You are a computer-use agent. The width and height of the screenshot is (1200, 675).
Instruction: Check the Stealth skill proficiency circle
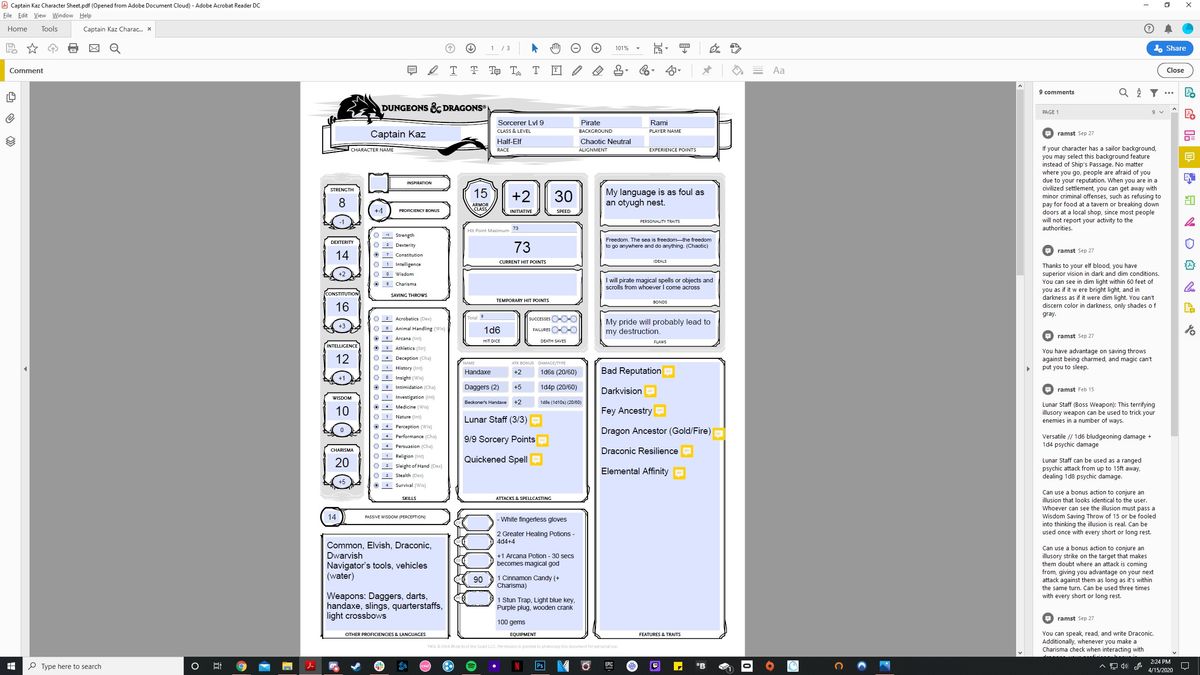(376, 476)
